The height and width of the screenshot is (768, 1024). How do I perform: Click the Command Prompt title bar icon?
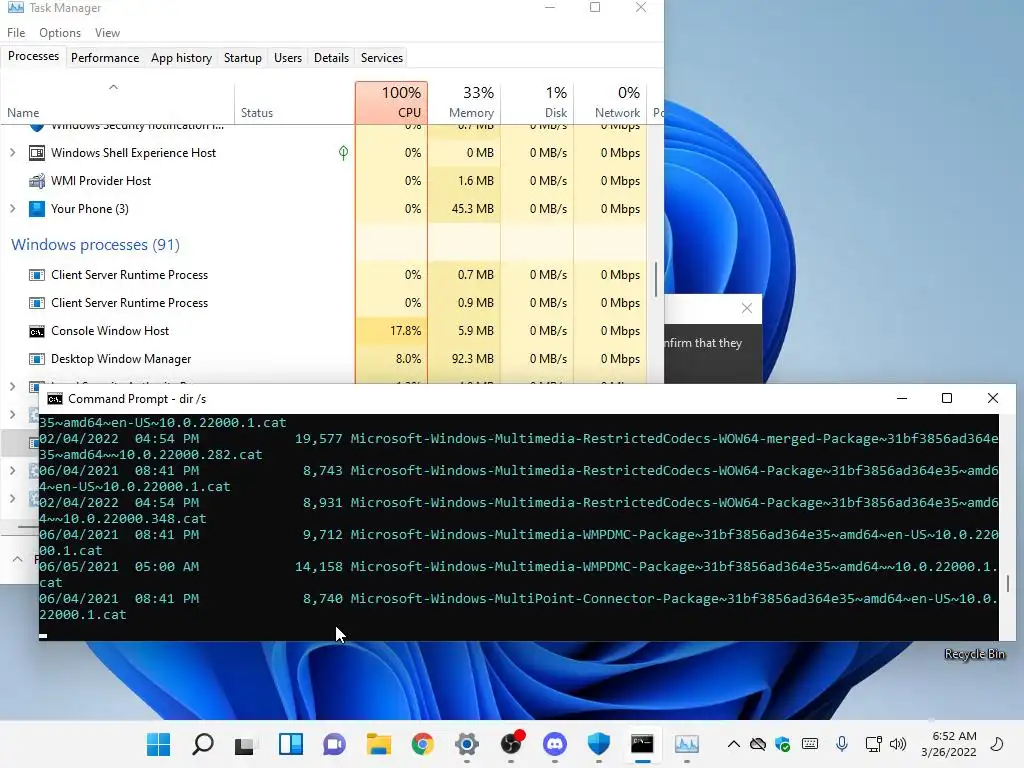55,399
